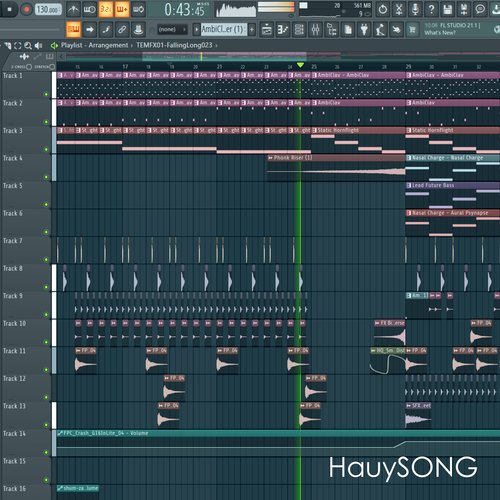Click the 0:43:45 time display
The height and width of the screenshot is (500, 500).
point(184,10)
